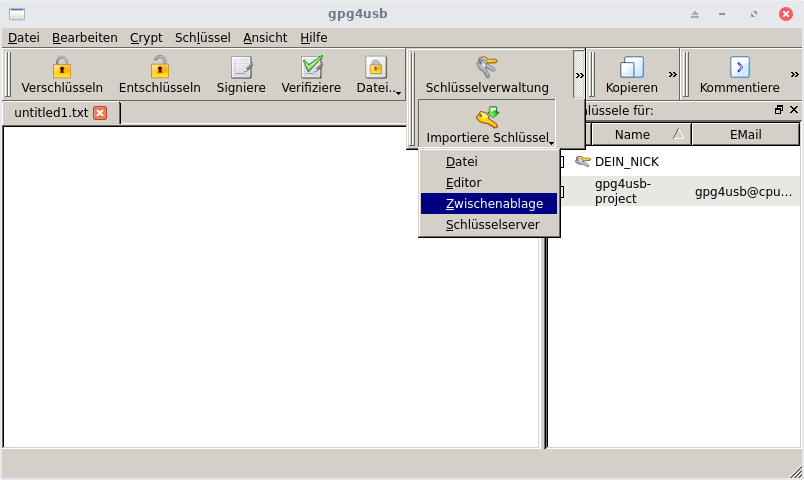Image resolution: width=804 pixels, height=480 pixels.
Task: Open the Ansicht menu
Action: pos(265,38)
